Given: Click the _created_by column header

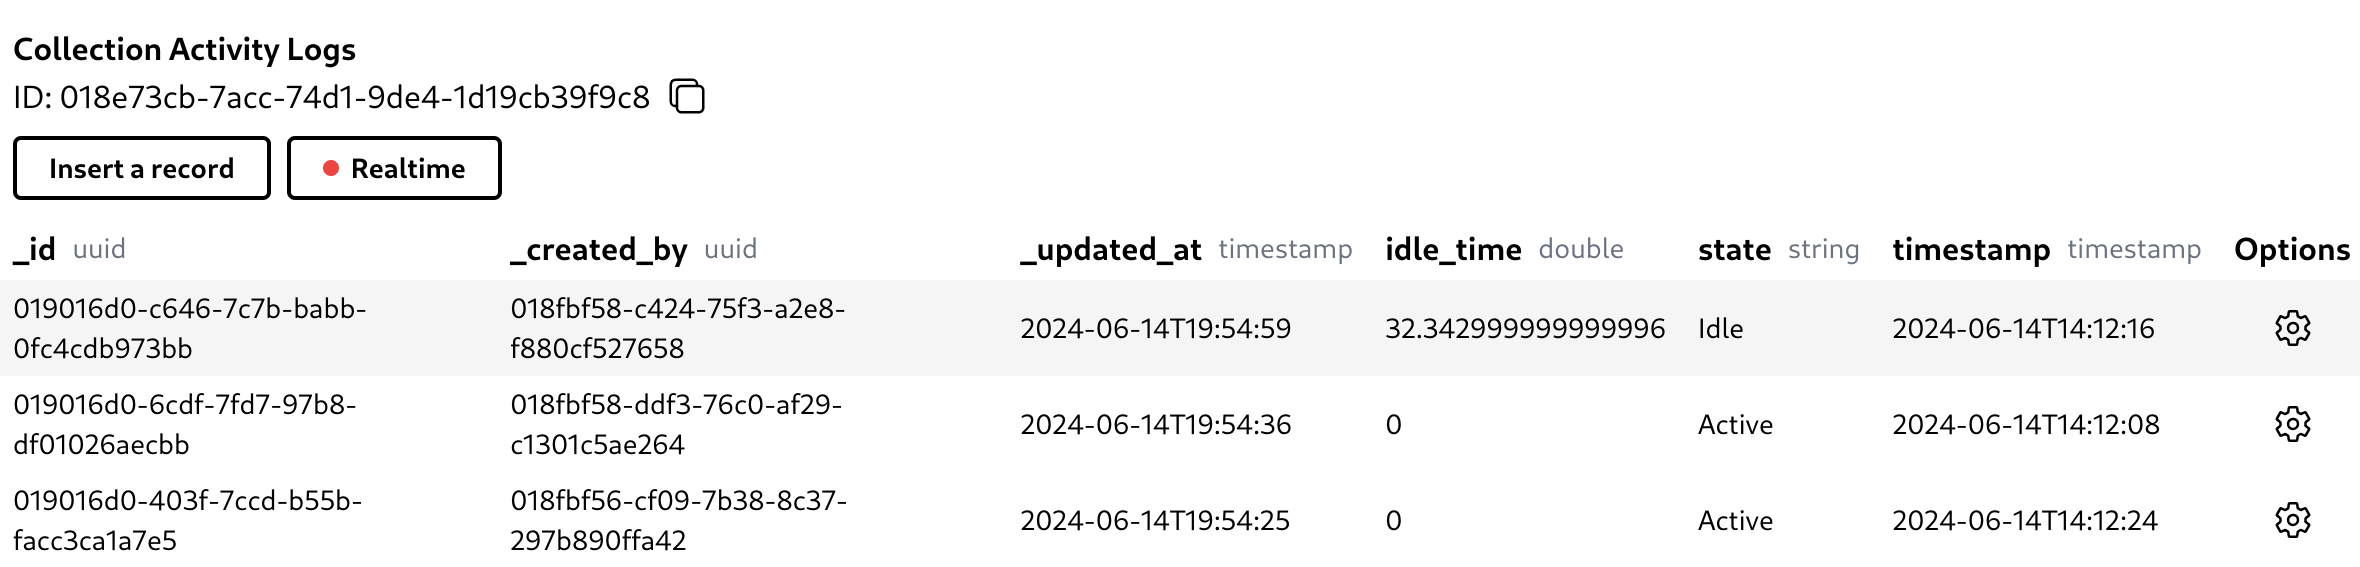Looking at the screenshot, I should tap(599, 249).
